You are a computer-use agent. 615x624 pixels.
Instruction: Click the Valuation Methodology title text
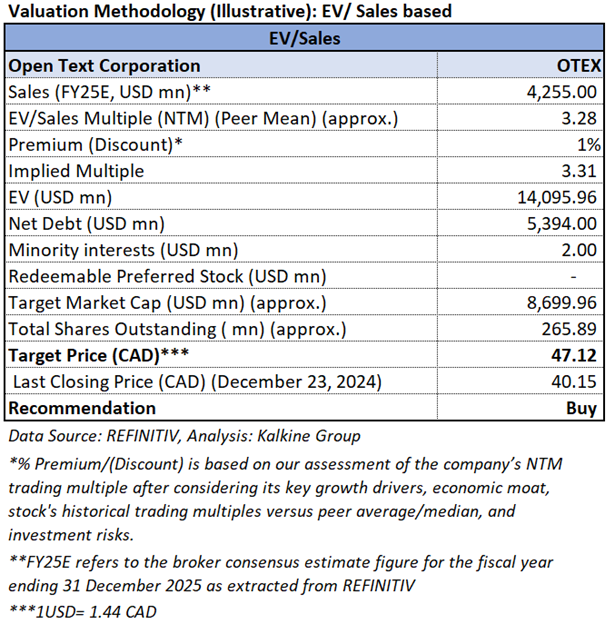[230, 11]
